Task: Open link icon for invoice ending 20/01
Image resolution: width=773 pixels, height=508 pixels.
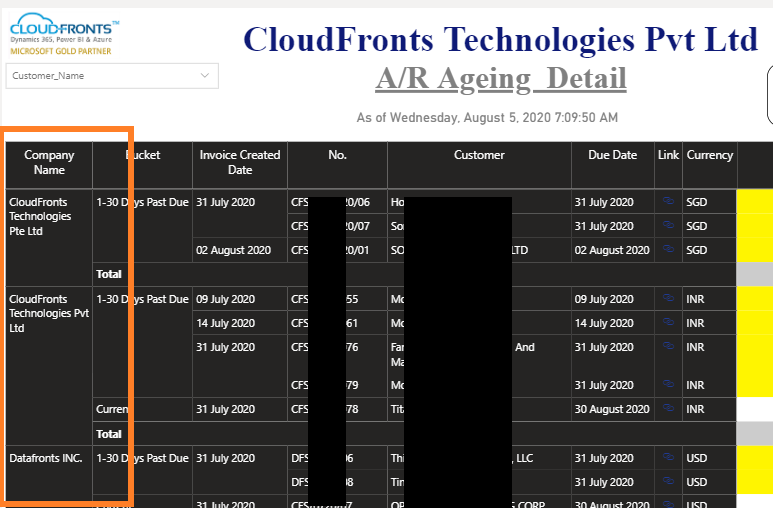Action: [x=668, y=249]
